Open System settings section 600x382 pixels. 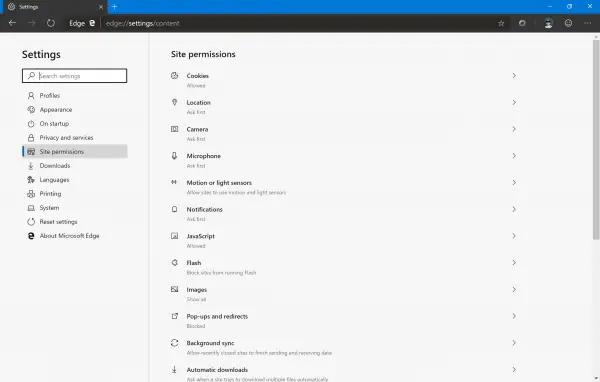tap(75, 207)
